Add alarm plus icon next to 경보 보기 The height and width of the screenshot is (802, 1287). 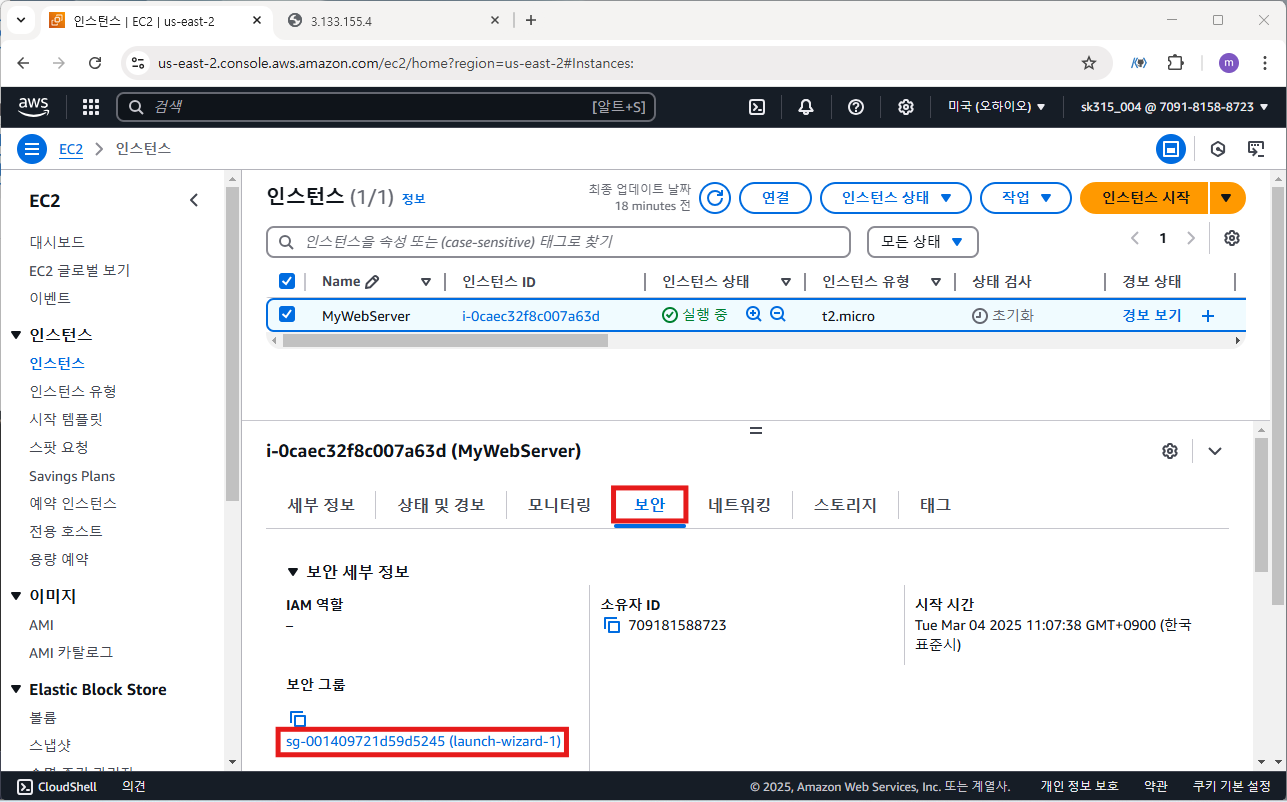pyautogui.click(x=1207, y=316)
